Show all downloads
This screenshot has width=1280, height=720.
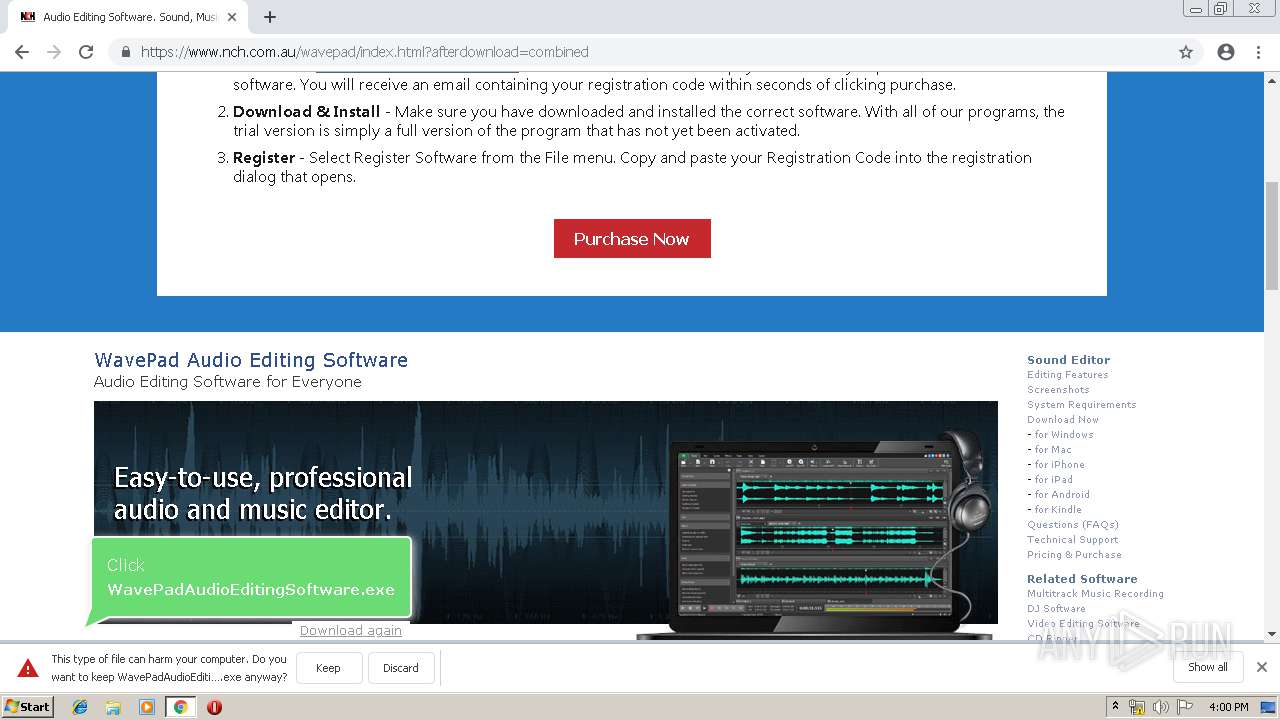point(1208,667)
